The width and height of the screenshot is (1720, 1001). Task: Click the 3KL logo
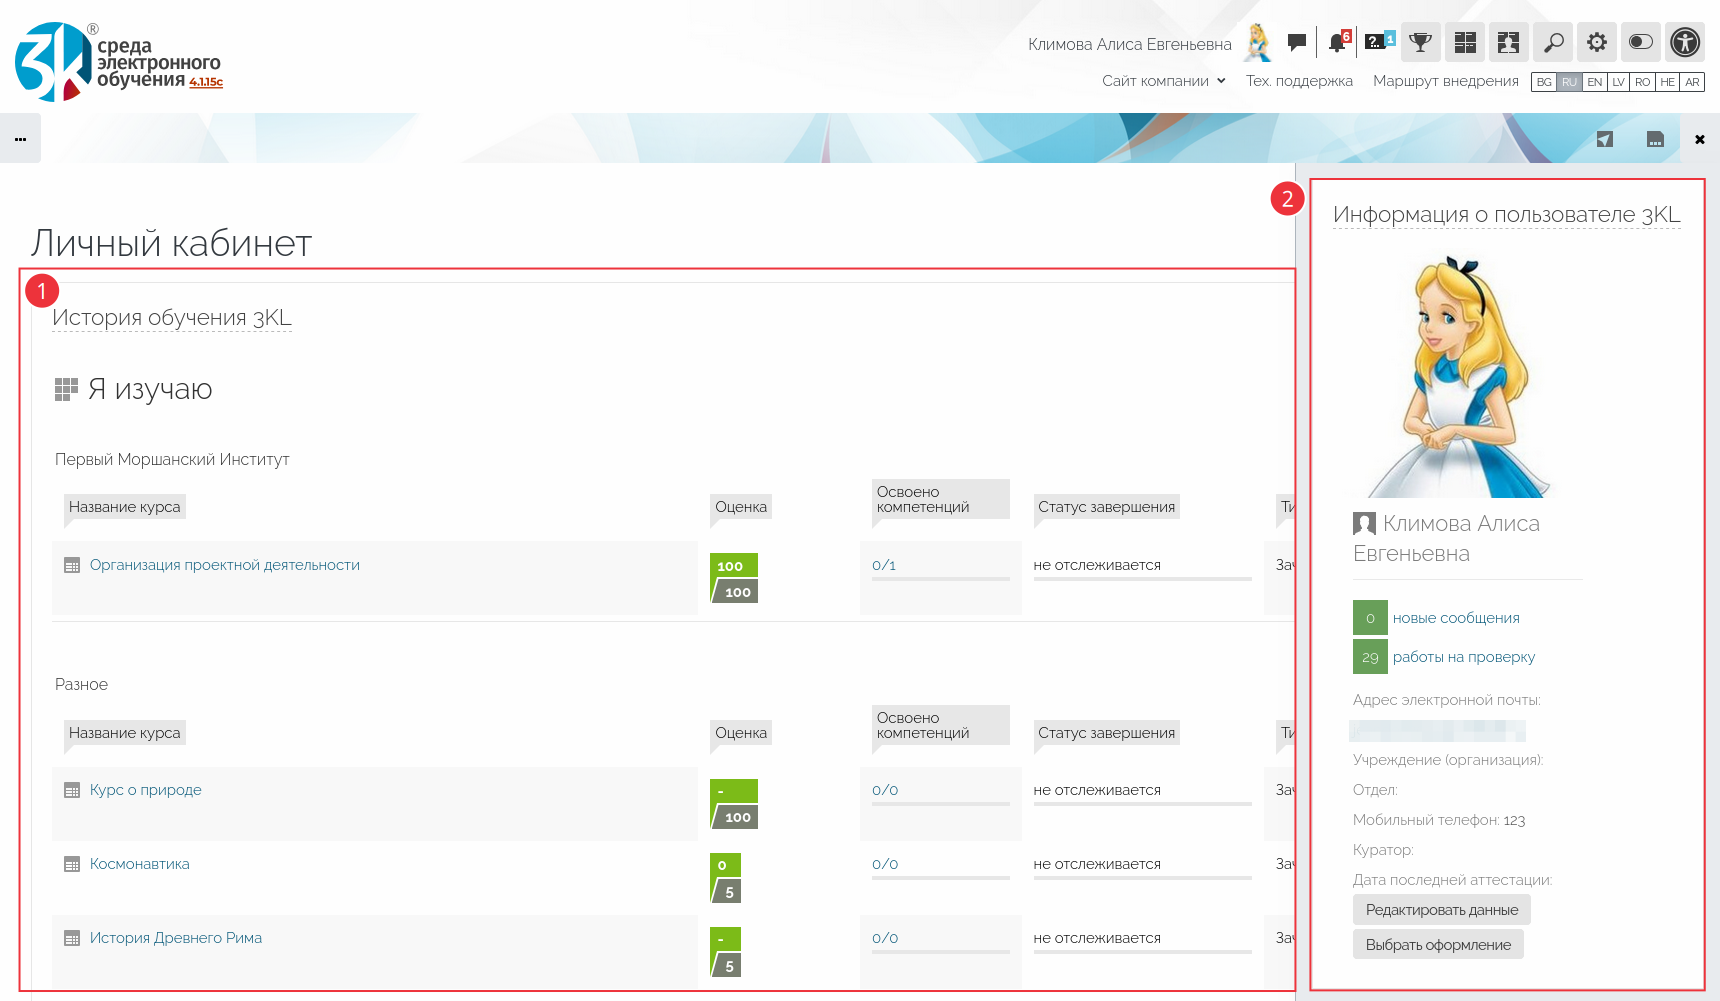118,62
